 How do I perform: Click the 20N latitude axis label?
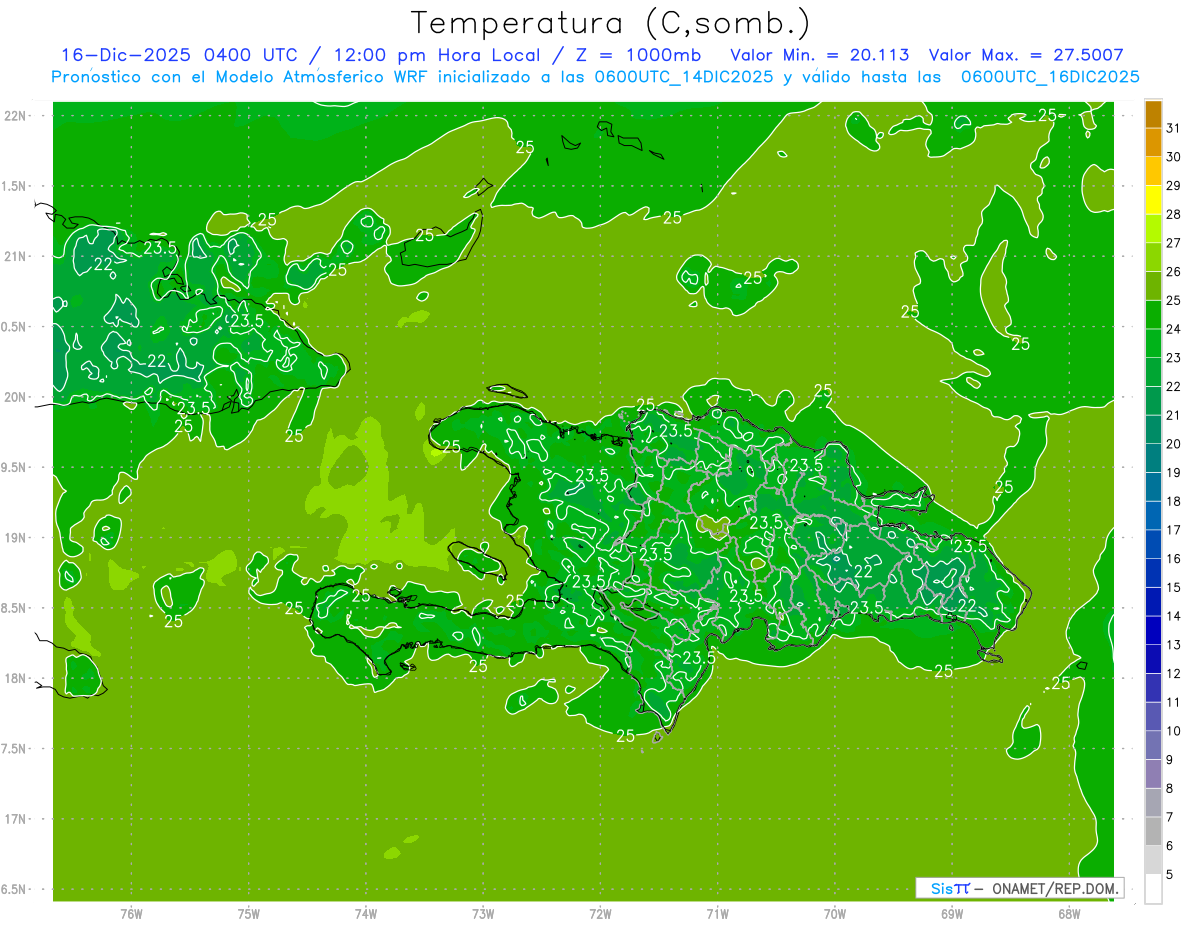[15, 397]
